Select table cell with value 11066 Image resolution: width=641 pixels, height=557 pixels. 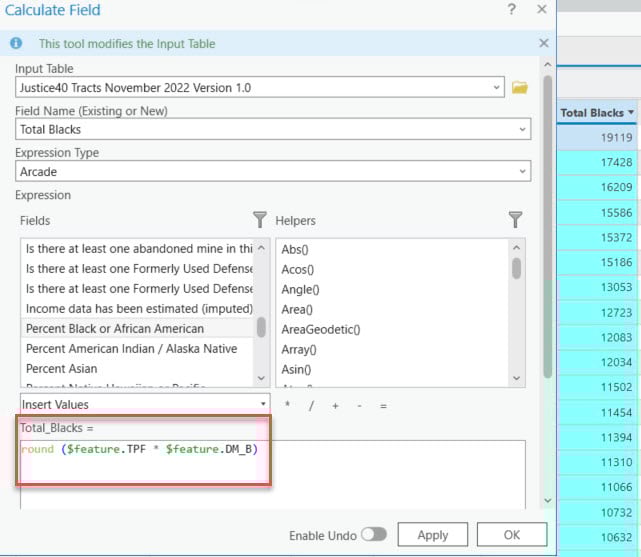pyautogui.click(x=597, y=487)
